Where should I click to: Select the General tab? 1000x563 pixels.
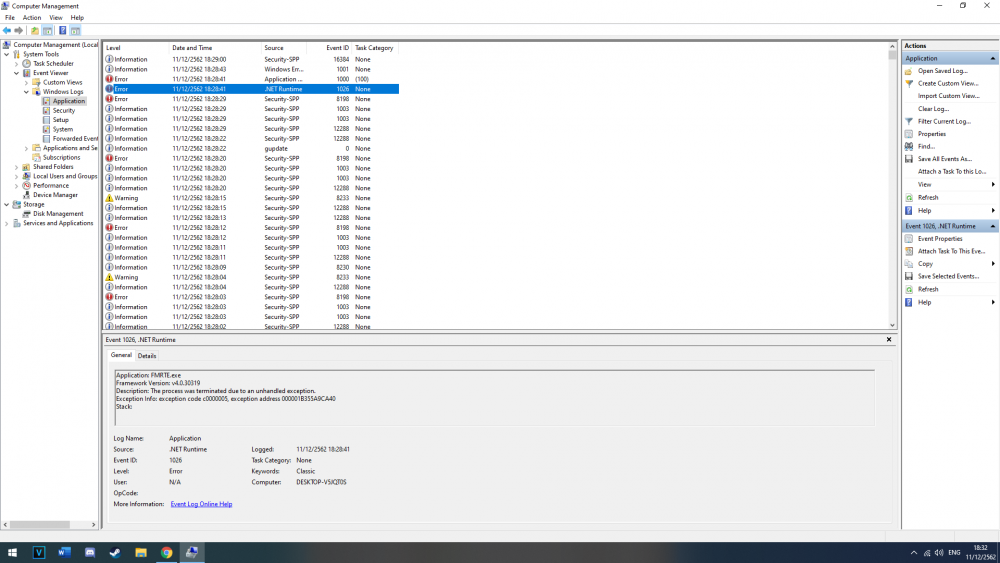tap(121, 355)
